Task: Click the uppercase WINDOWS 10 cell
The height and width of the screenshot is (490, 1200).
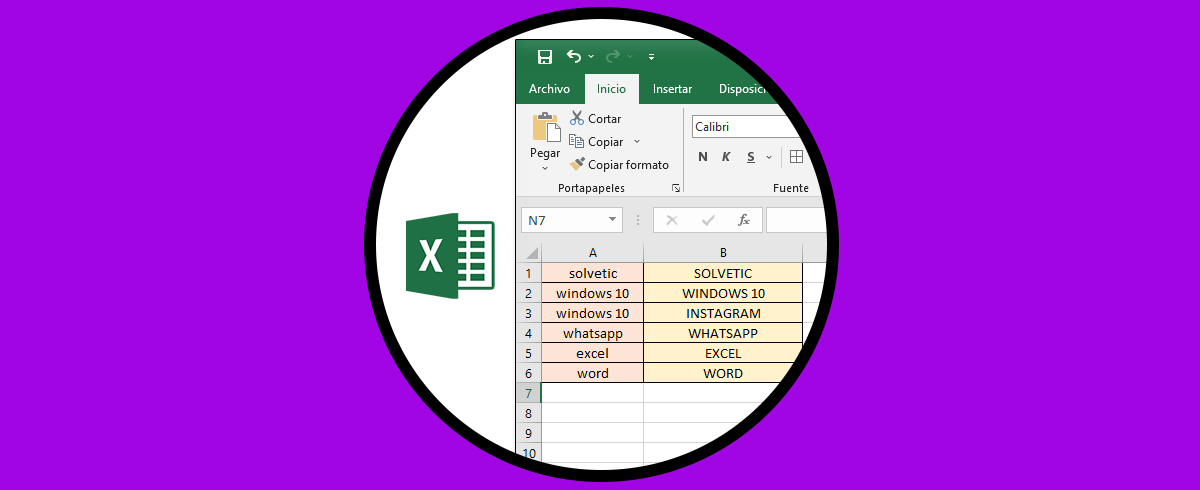Action: tap(723, 293)
